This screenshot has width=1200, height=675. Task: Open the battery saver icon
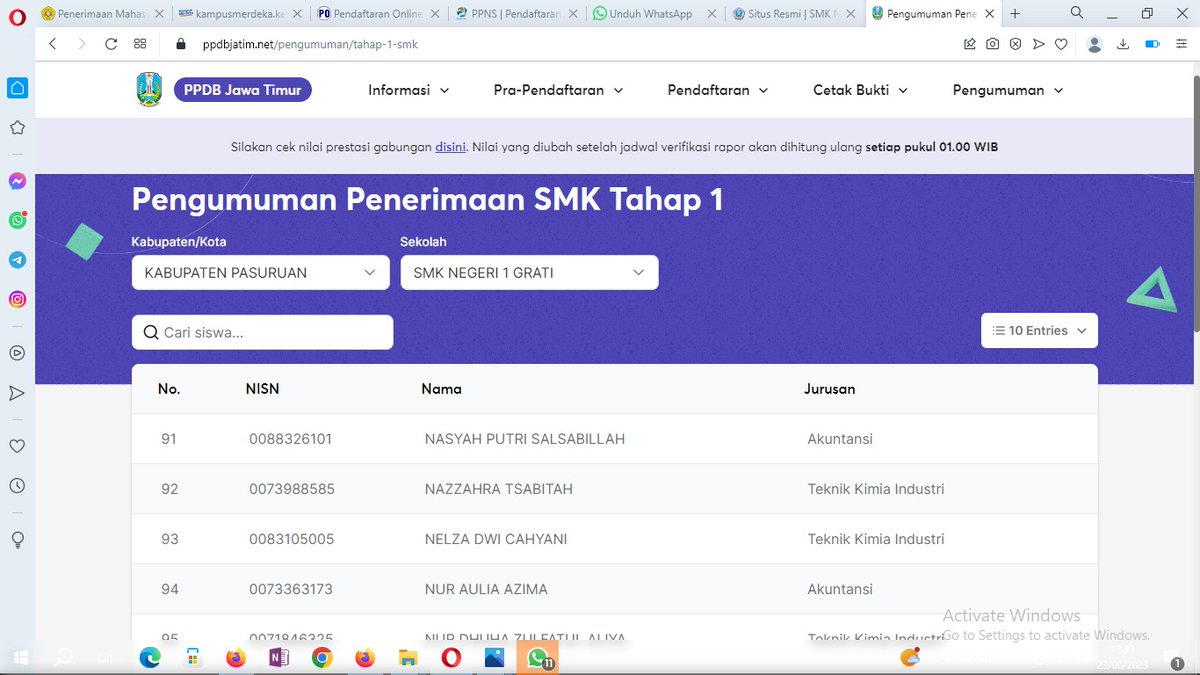click(x=1152, y=44)
